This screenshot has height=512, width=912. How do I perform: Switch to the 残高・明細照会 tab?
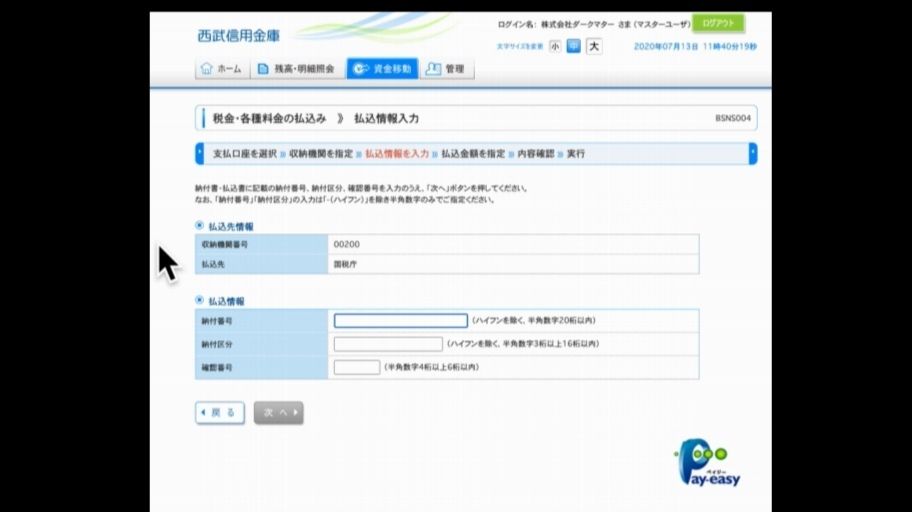click(295, 69)
